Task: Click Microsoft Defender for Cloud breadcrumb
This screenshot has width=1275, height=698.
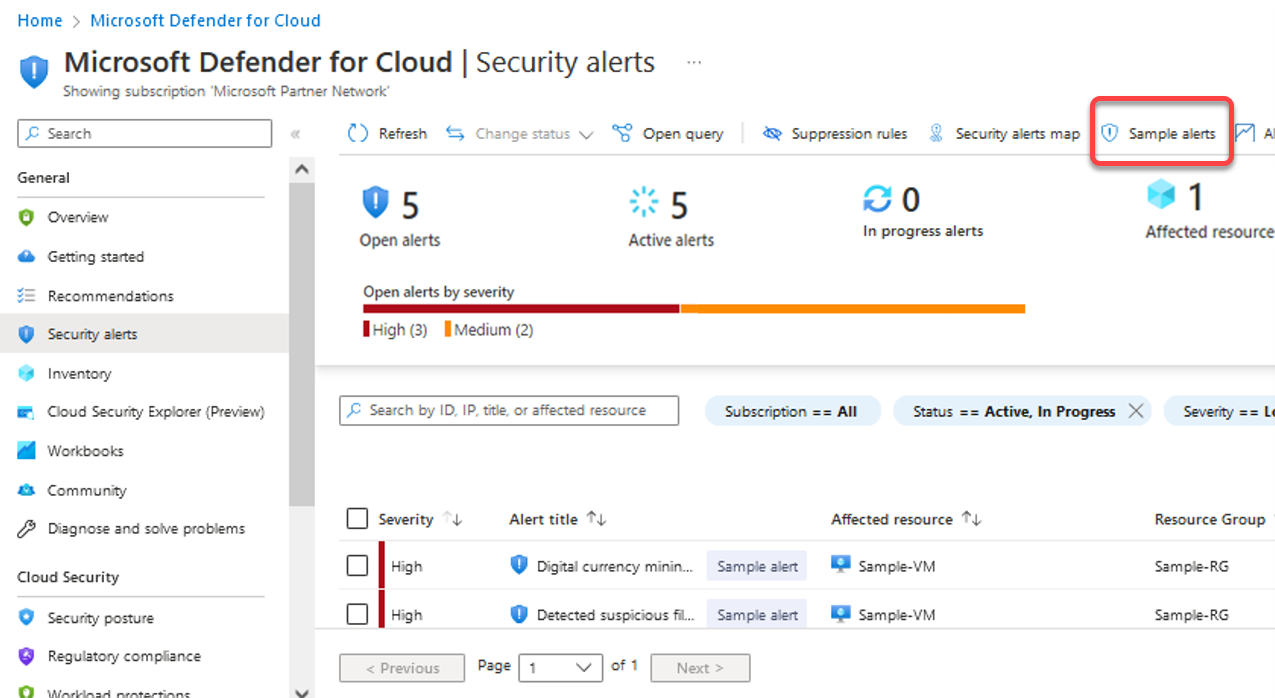Action: pos(205,20)
